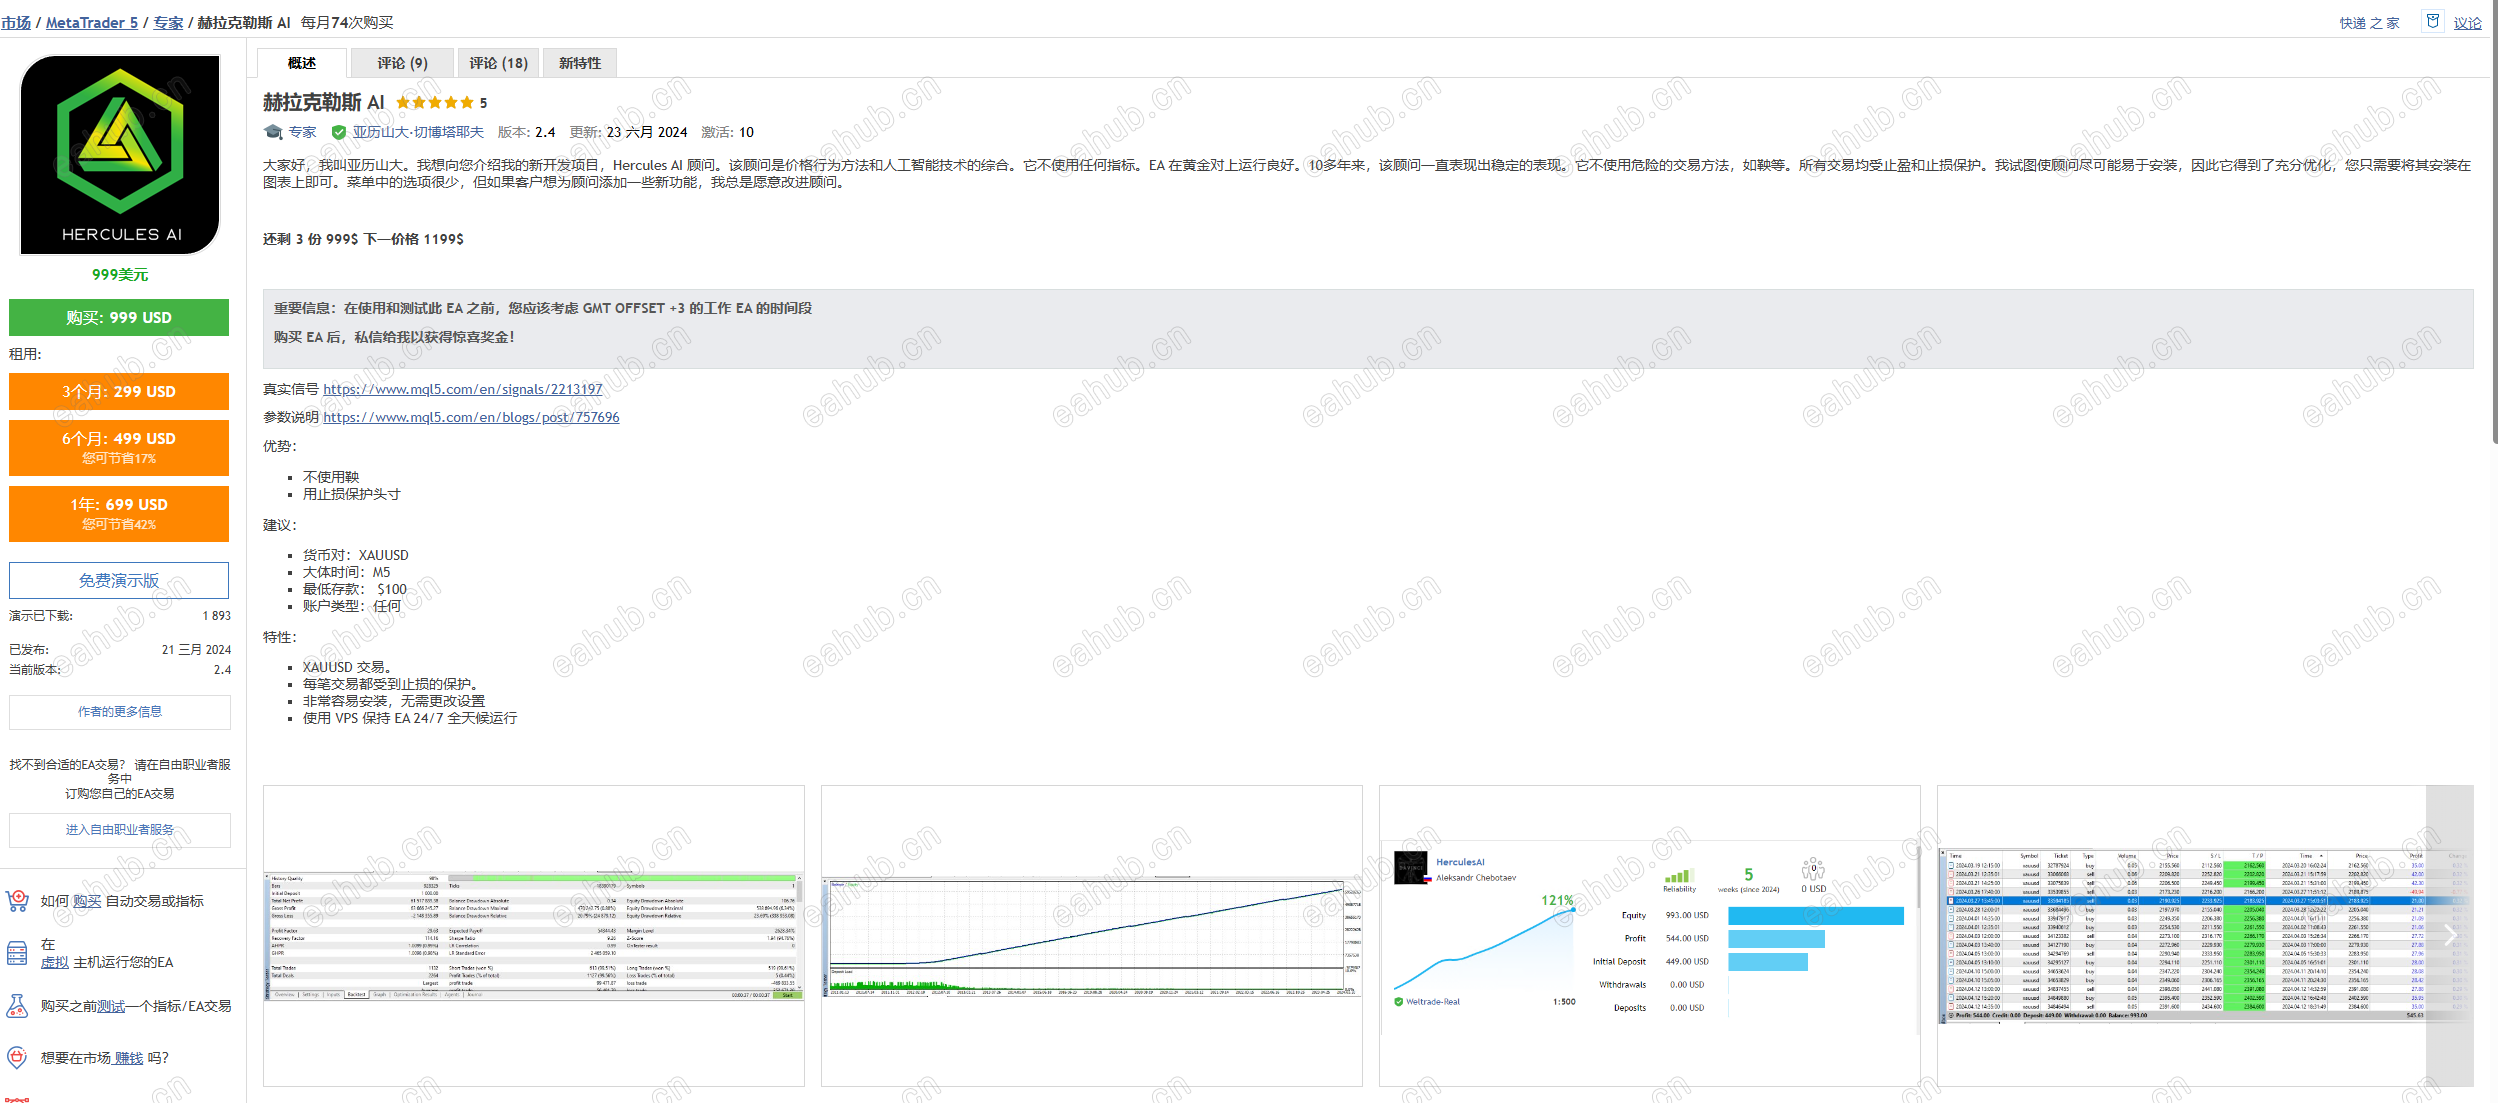Click the 激活: 10 text
This screenshot has width=2498, height=1103.
coord(728,132)
